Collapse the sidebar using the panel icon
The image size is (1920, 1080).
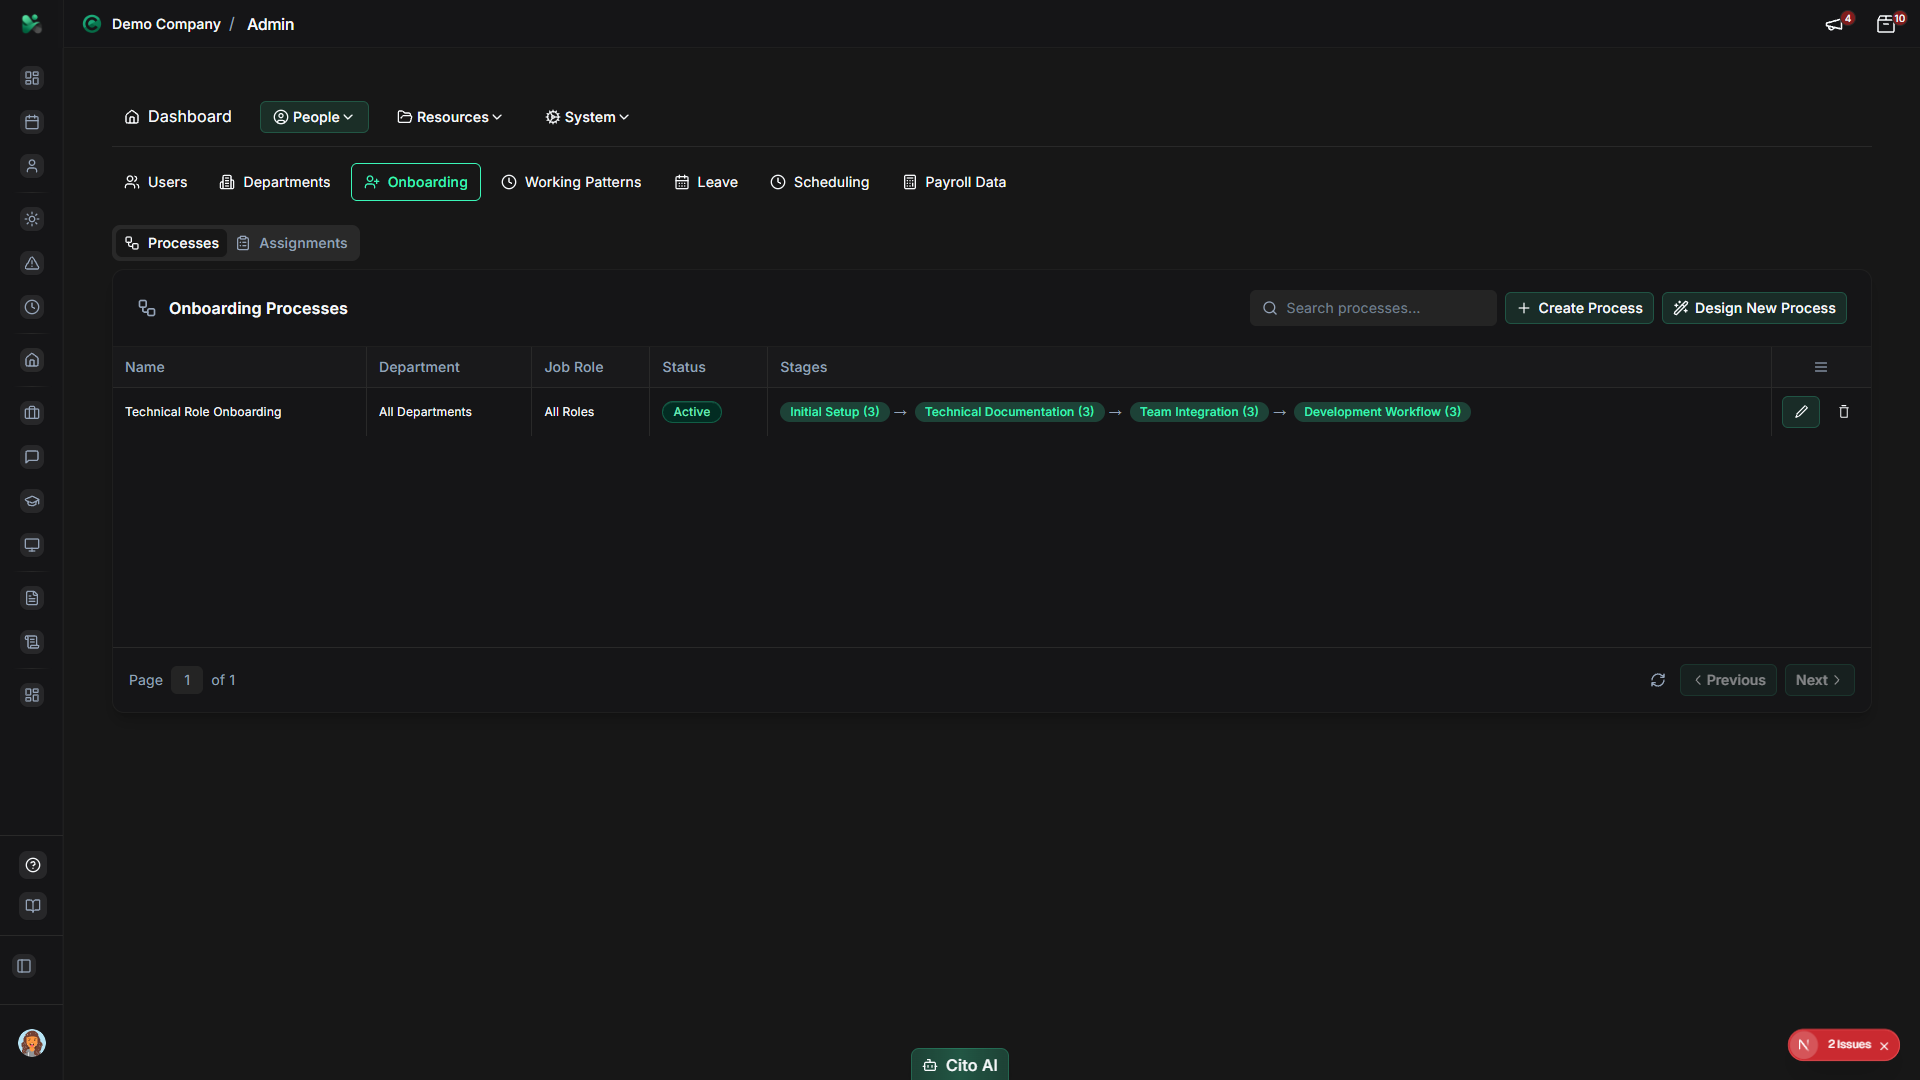[x=24, y=966]
